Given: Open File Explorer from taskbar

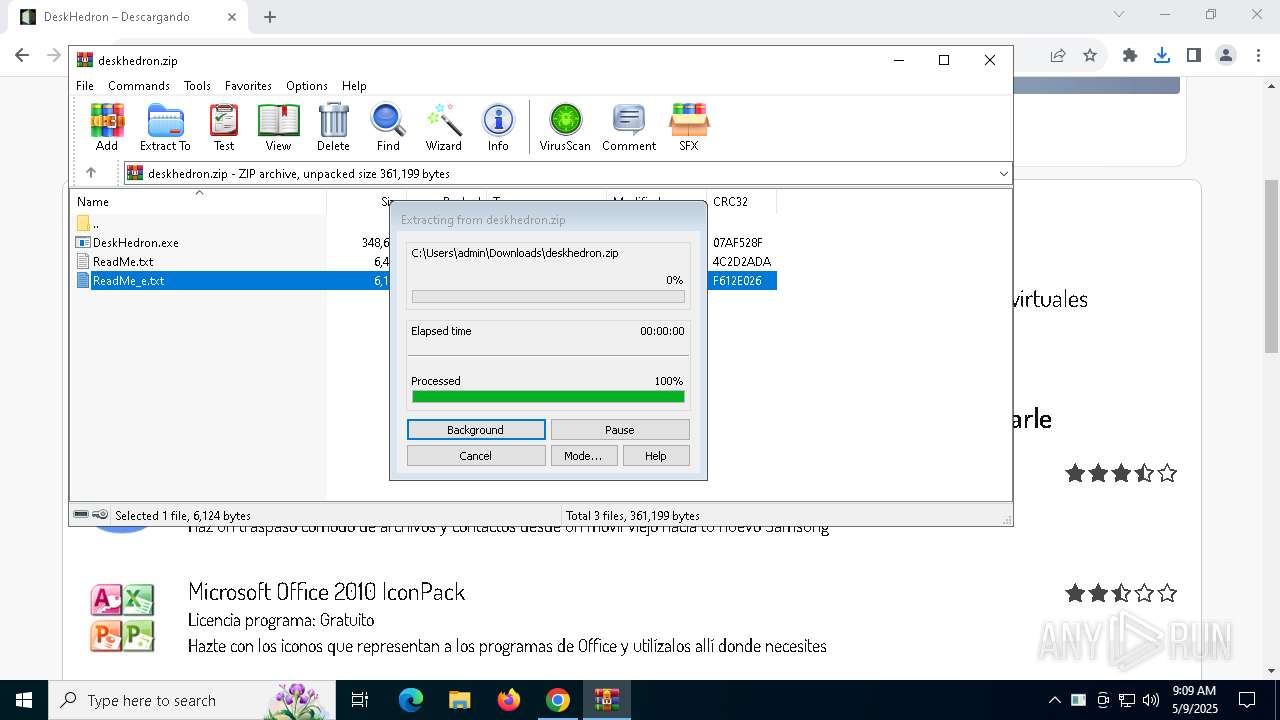Looking at the screenshot, I should 459,700.
